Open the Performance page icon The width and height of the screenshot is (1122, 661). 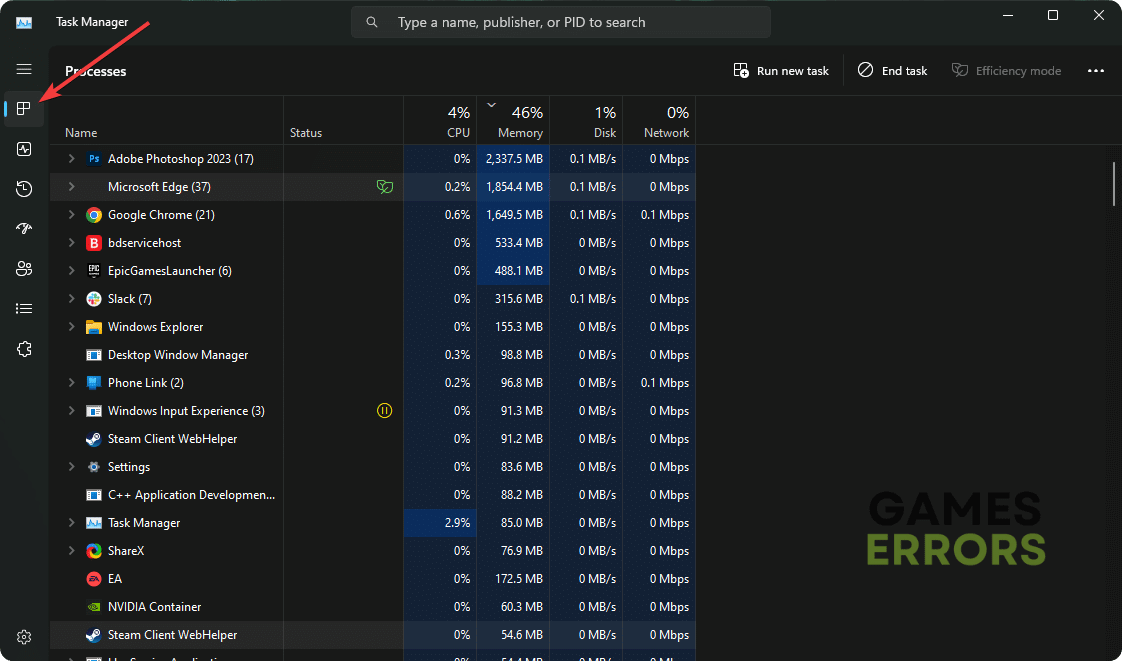tap(24, 149)
